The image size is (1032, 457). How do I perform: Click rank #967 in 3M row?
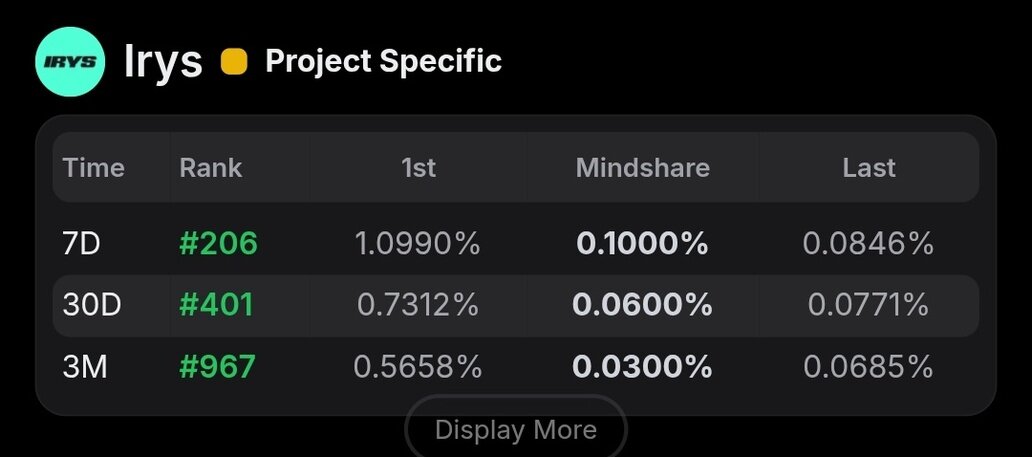[217, 367]
